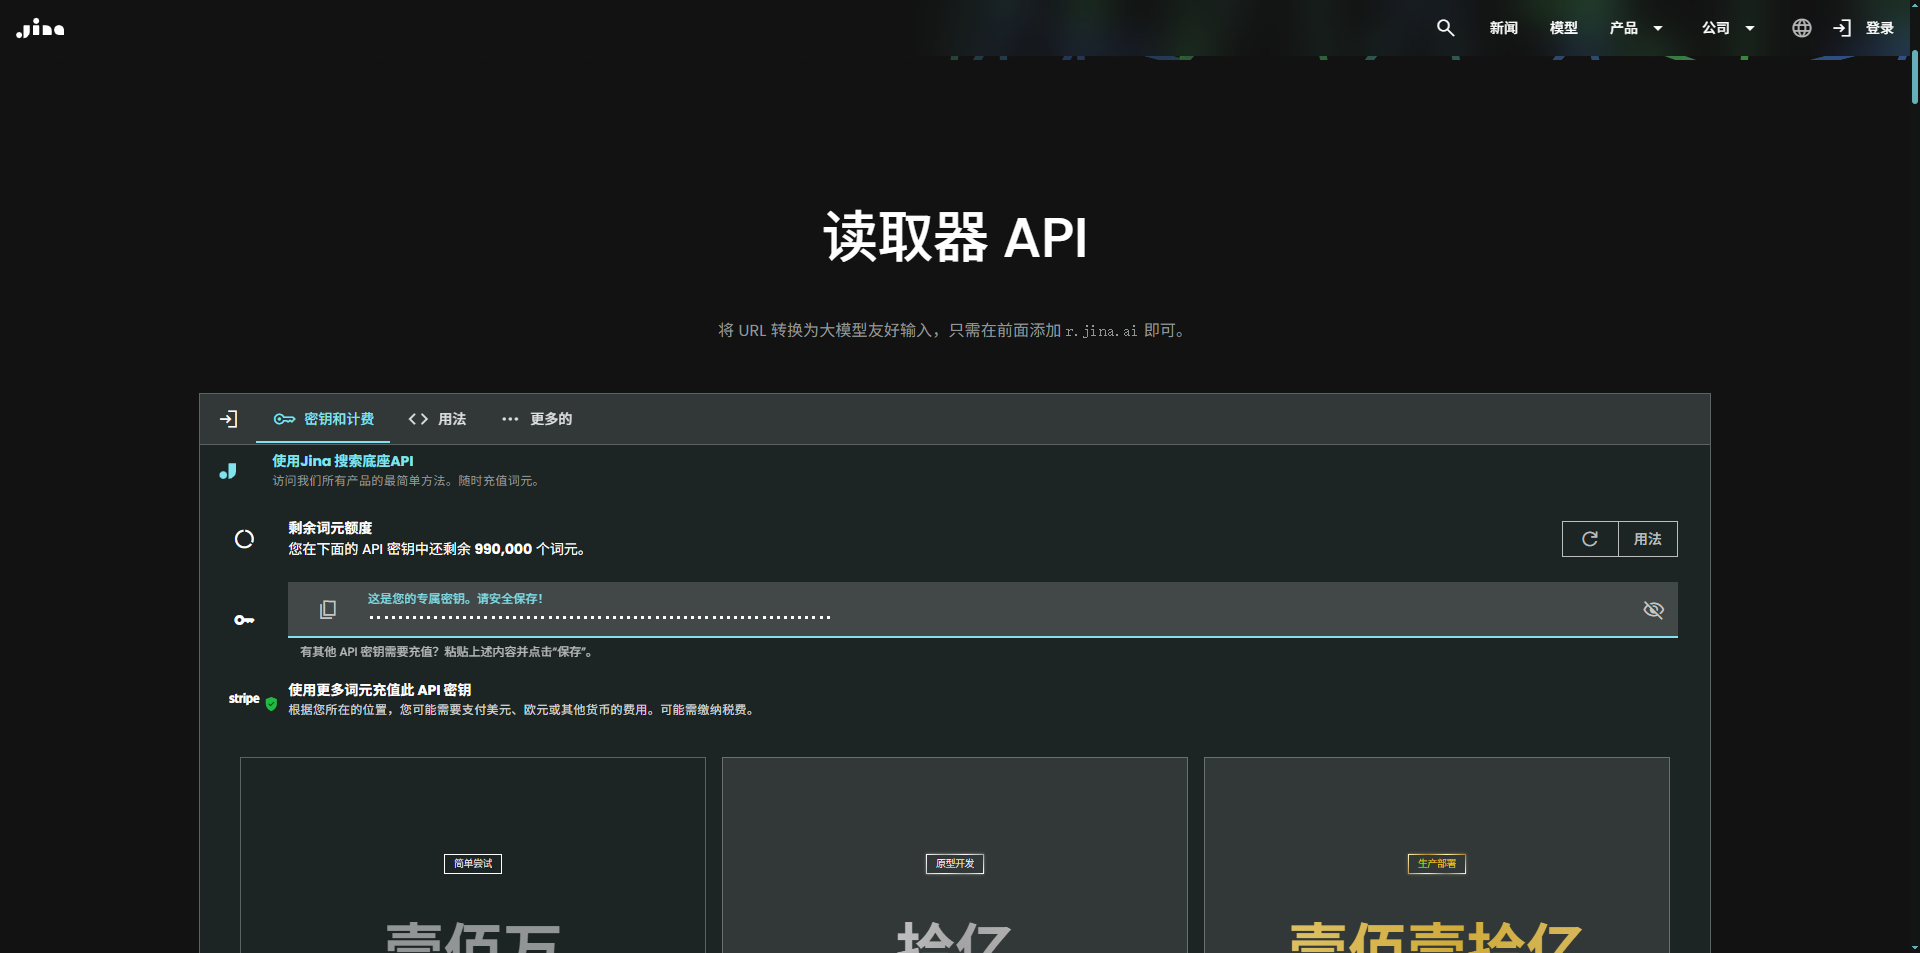
Task: Open the 使用Jina 搜索底座API link
Action: point(342,461)
